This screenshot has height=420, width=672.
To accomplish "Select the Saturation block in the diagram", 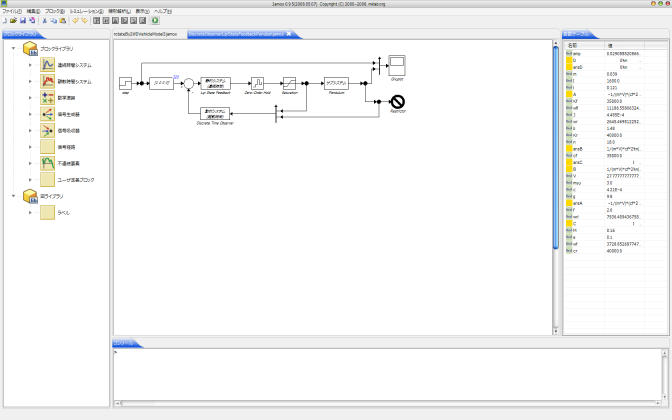I will coord(290,83).
